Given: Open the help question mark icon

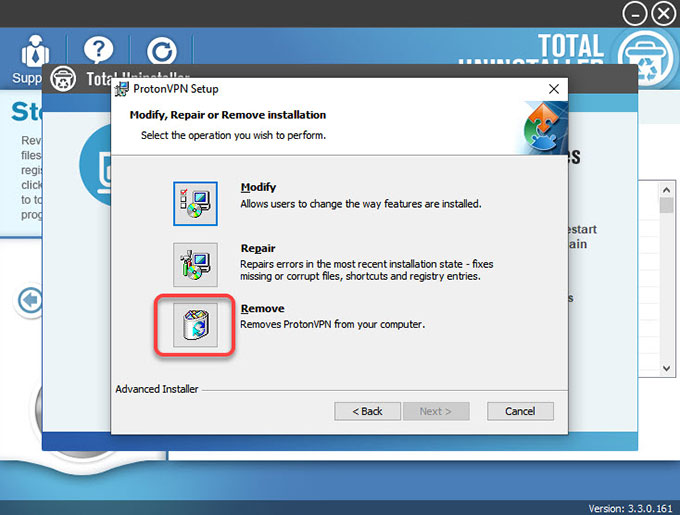Looking at the screenshot, I should [98, 51].
